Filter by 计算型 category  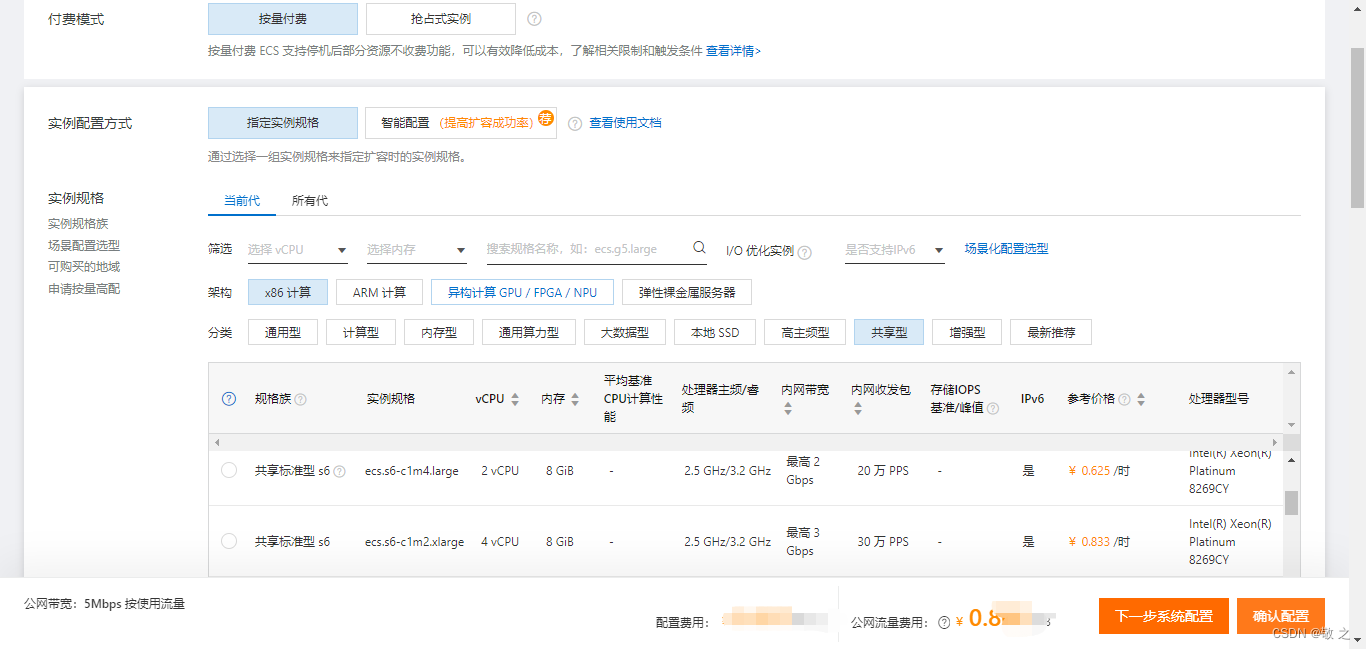click(x=361, y=333)
